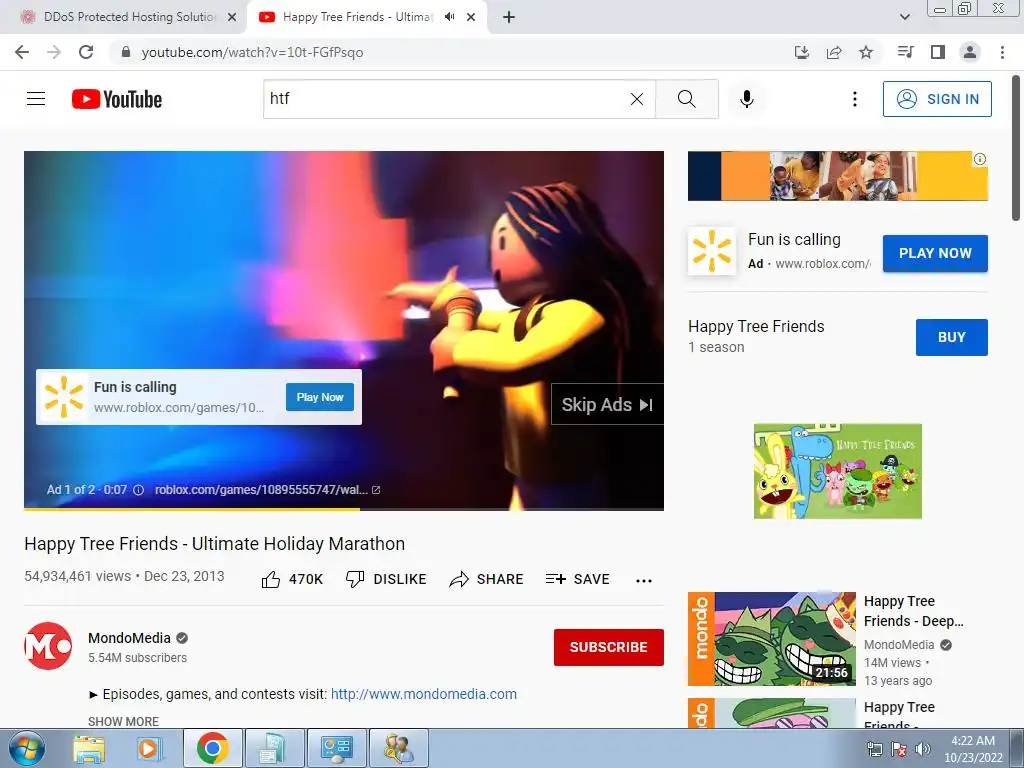Image resolution: width=1024 pixels, height=768 pixels.
Task: Open Chrome media controls icon
Action: (x=905, y=52)
